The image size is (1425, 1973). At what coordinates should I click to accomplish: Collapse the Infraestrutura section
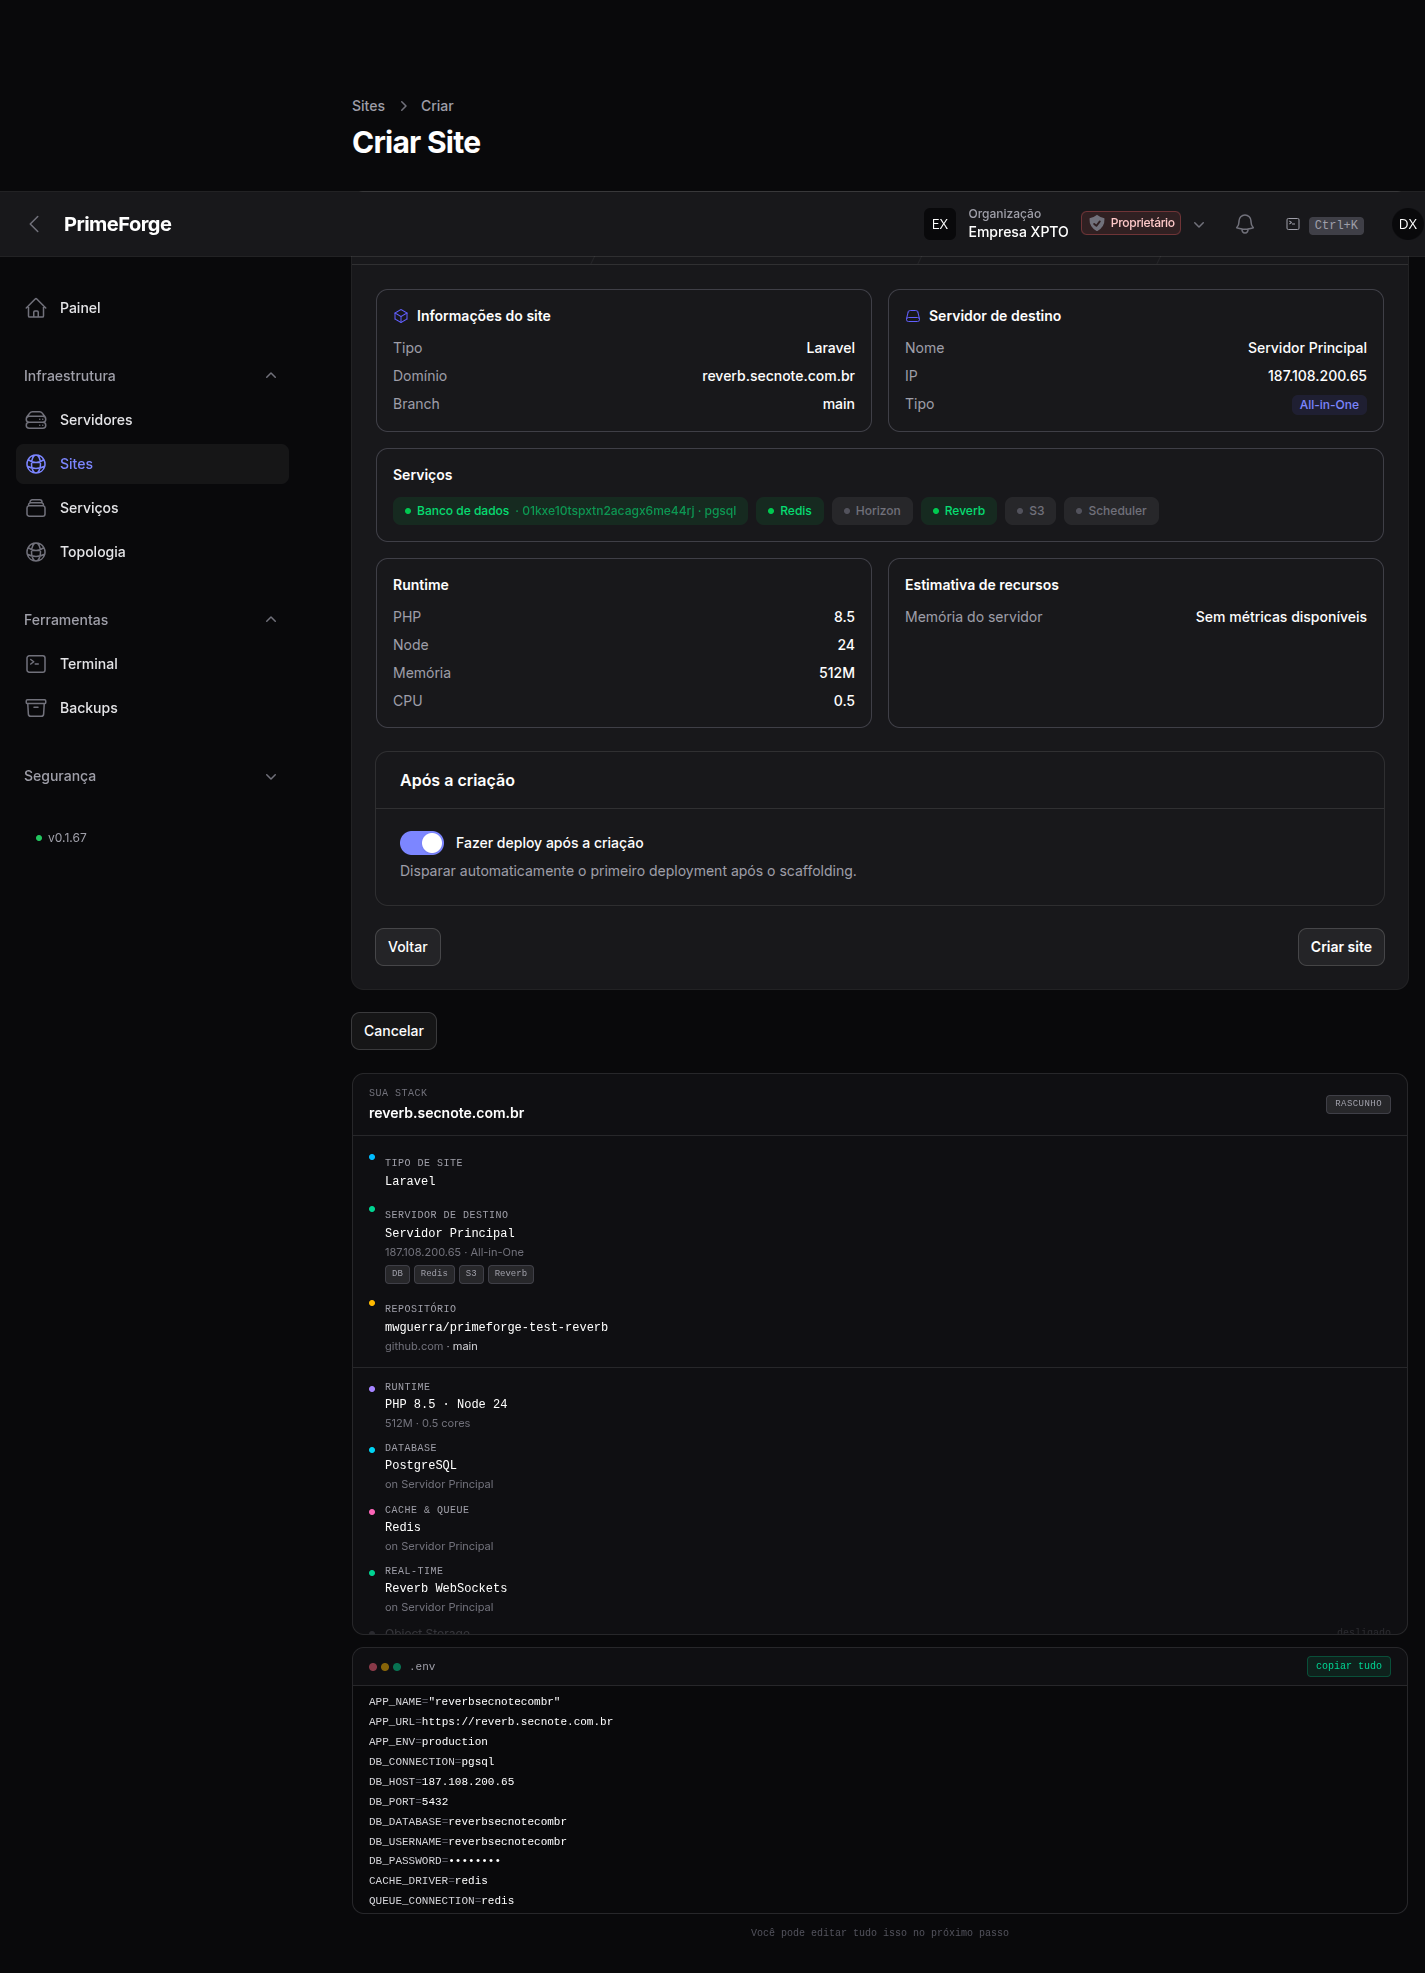point(271,376)
